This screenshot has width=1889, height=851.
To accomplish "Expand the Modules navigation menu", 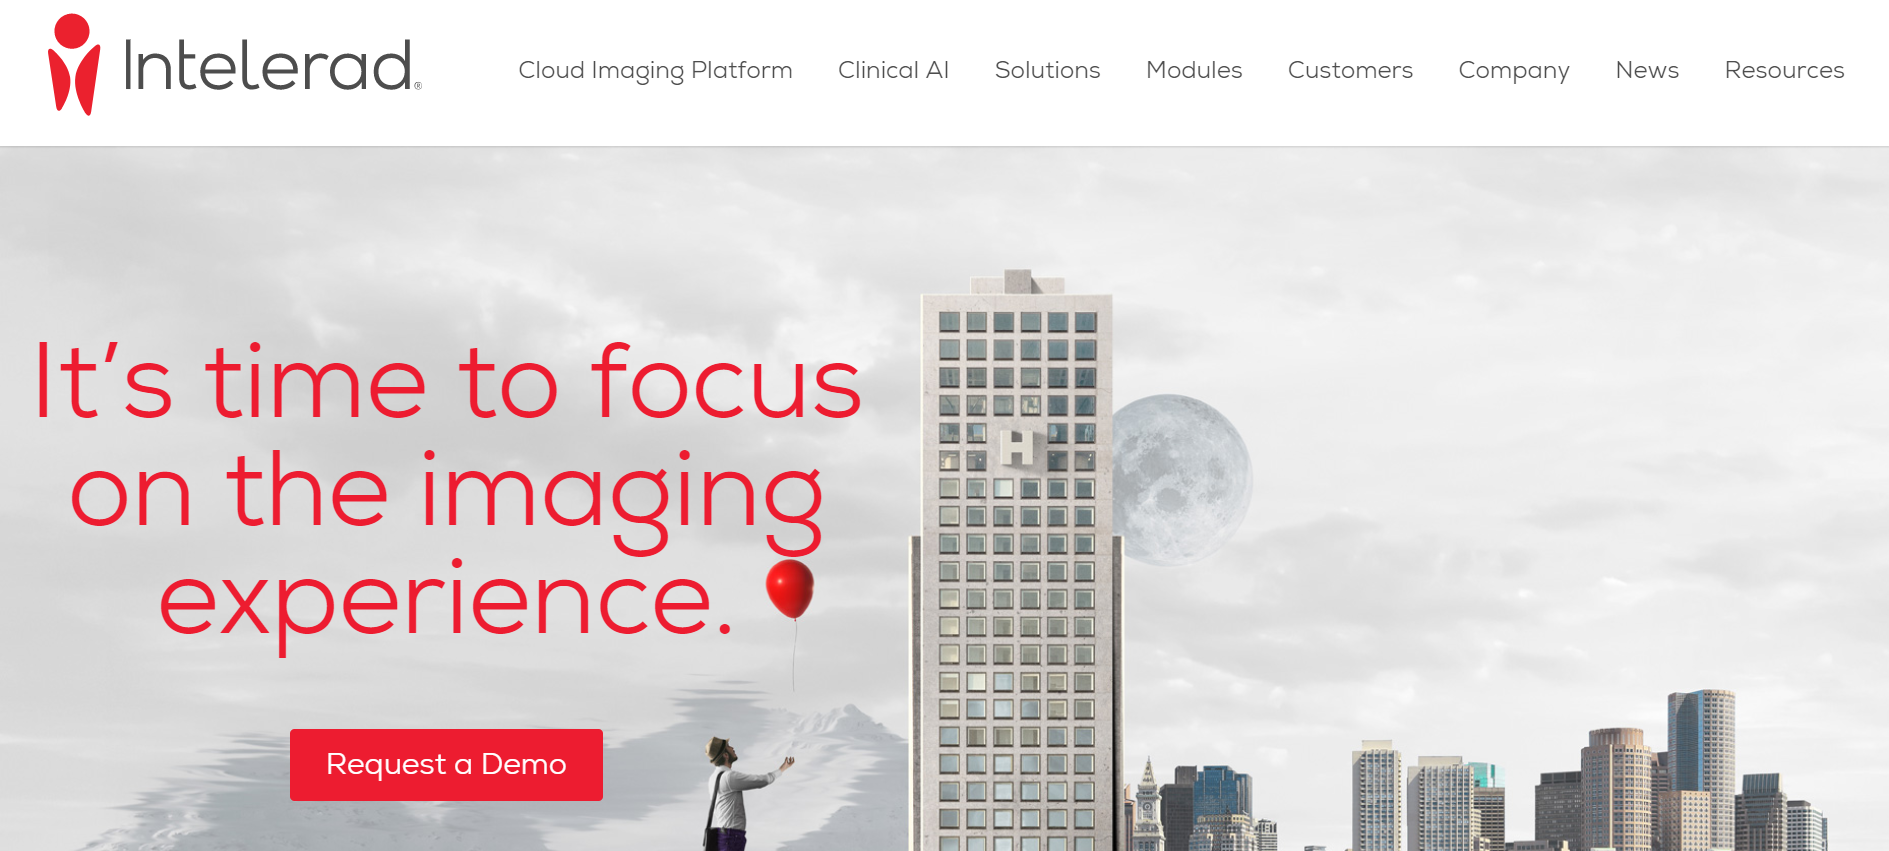I will click(x=1194, y=70).
